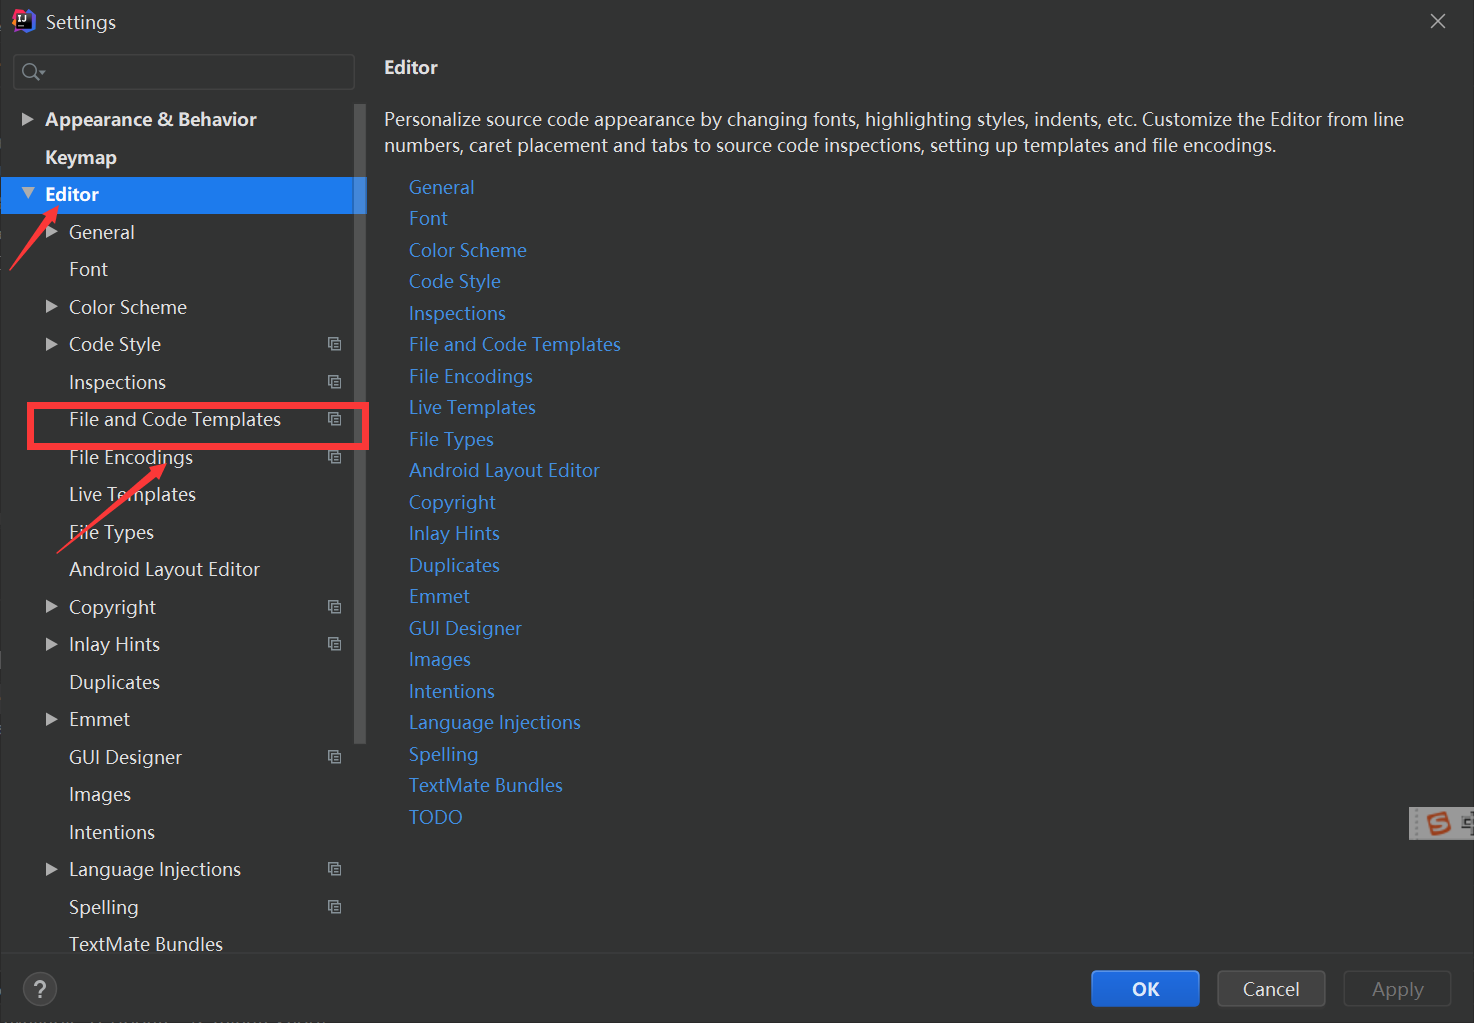The height and width of the screenshot is (1023, 1474).
Task: Expand the Copyright tree node
Action: point(52,607)
